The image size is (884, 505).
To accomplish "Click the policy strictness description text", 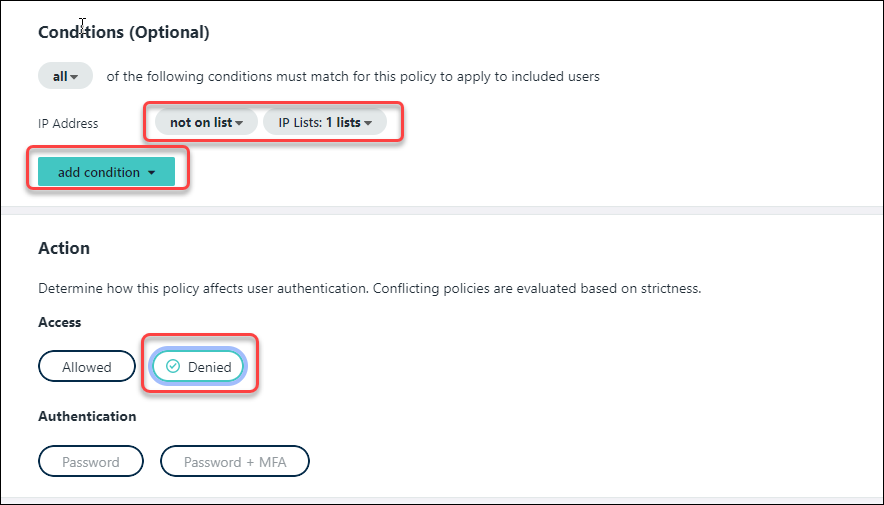I will 370,289.
